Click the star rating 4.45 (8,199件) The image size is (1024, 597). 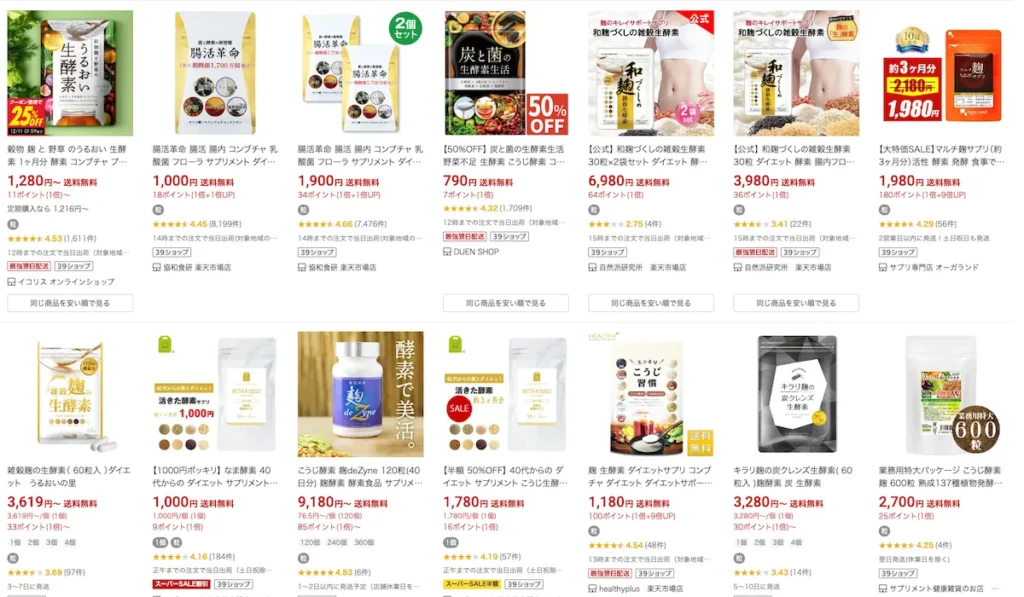pyautogui.click(x=197, y=223)
